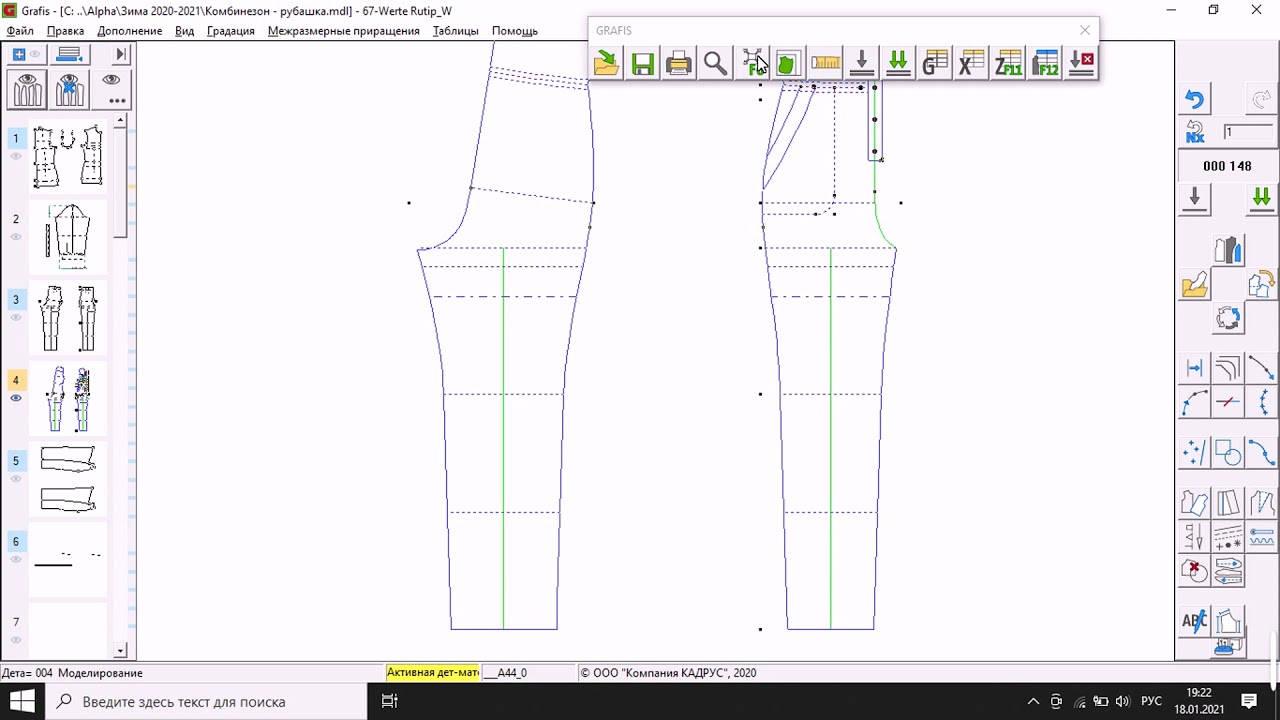This screenshot has width=1280, height=720.
Task: Click eye with three dots options
Action: 112,90
